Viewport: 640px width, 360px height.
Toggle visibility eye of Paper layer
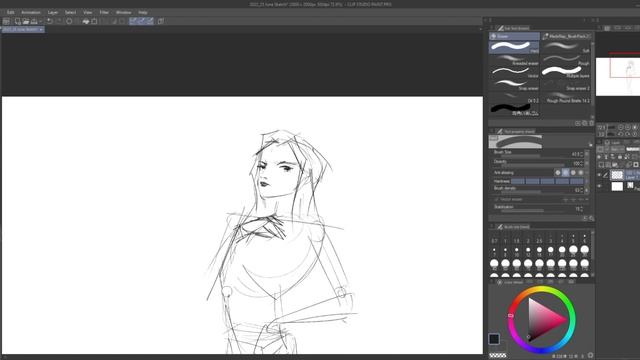point(599,187)
